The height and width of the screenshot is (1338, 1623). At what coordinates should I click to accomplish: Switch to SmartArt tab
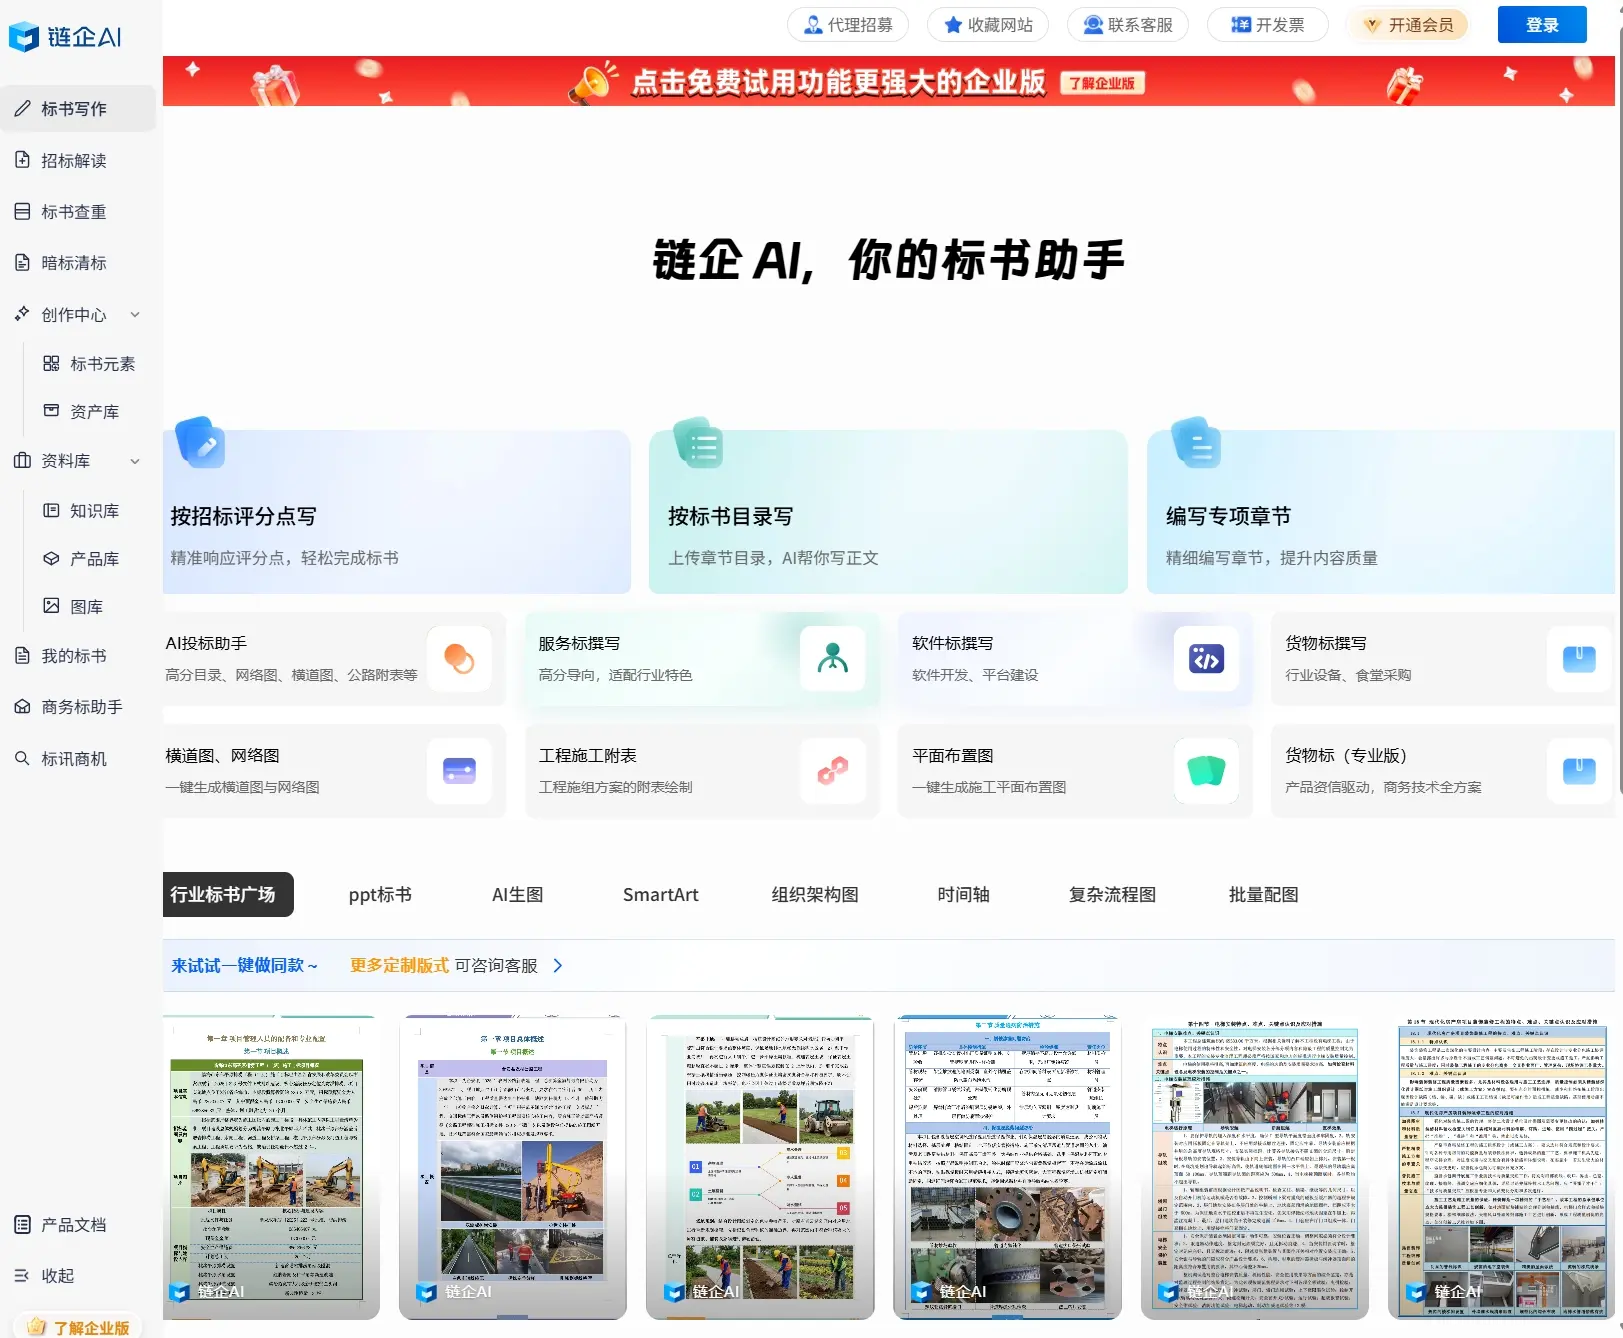tap(661, 895)
